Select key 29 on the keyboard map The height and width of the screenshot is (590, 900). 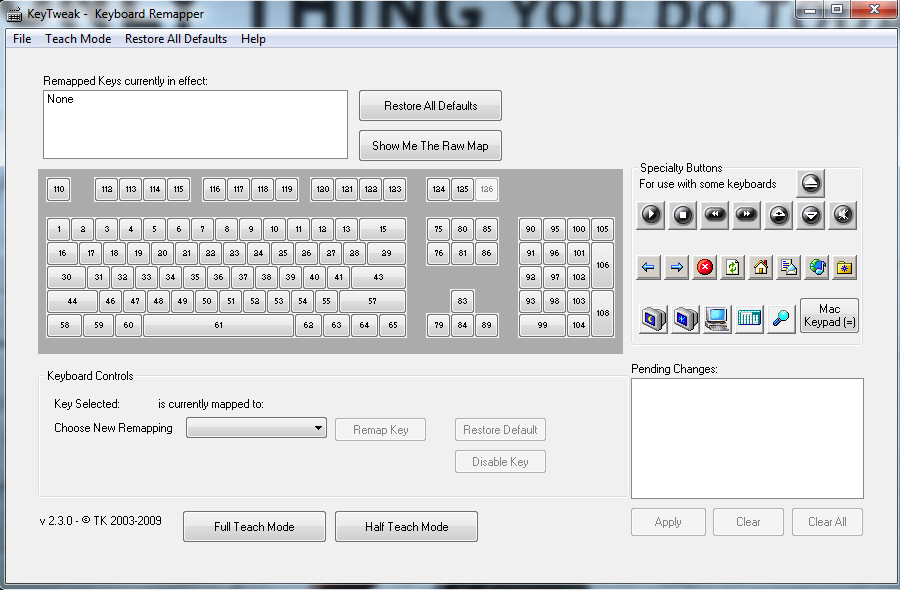tap(386, 253)
